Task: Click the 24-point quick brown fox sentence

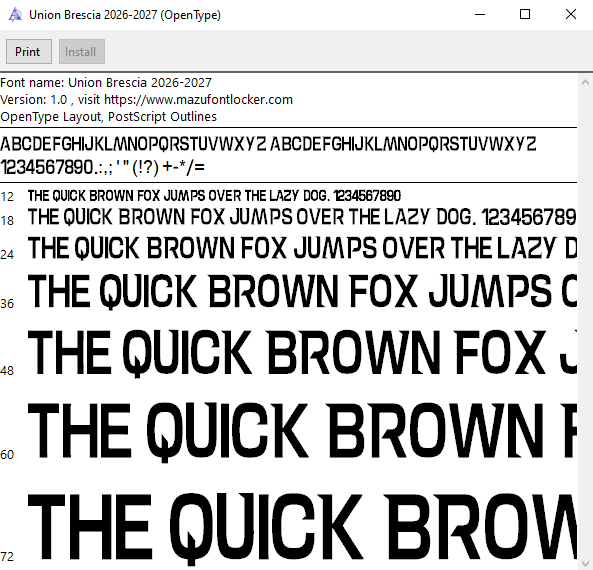Action: point(302,248)
